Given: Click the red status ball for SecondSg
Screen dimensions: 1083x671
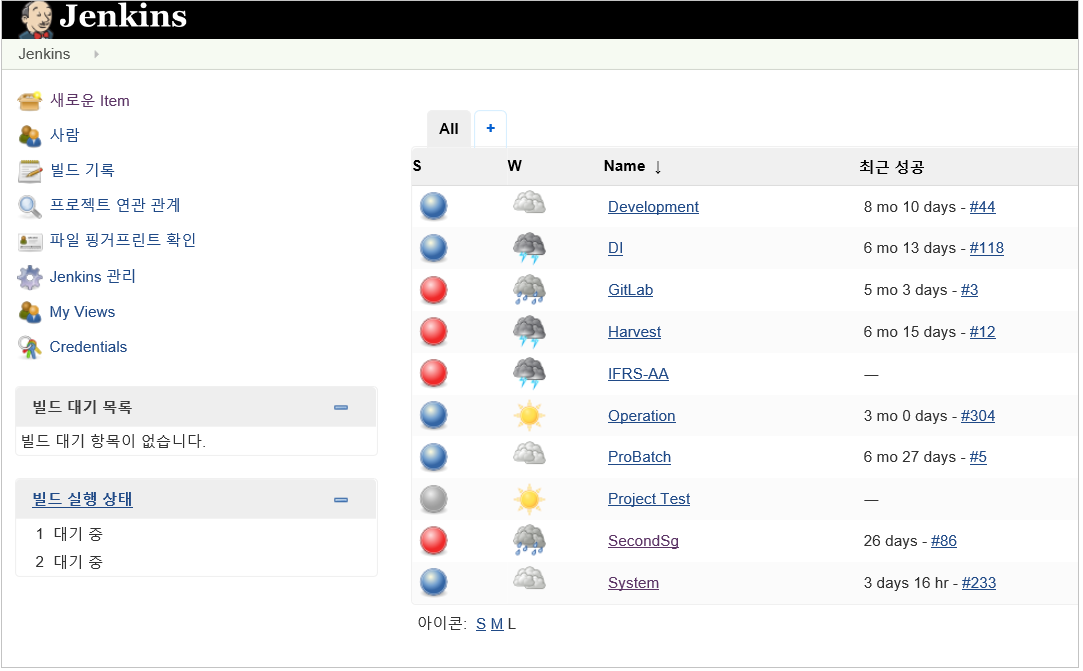Looking at the screenshot, I should click(434, 541).
